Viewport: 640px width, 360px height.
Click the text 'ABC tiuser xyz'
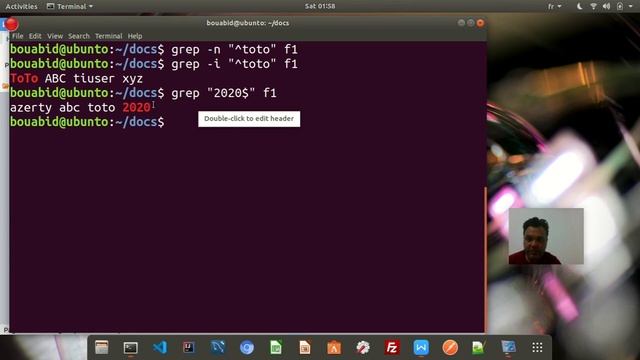click(x=94, y=78)
